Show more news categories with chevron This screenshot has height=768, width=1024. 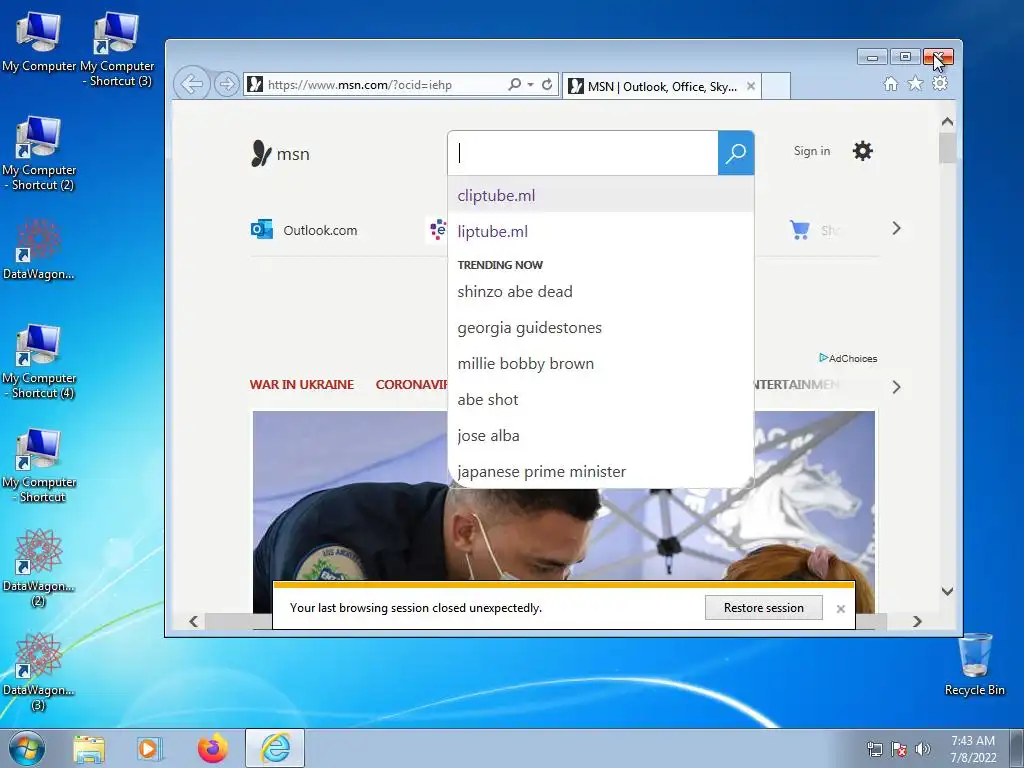(896, 387)
